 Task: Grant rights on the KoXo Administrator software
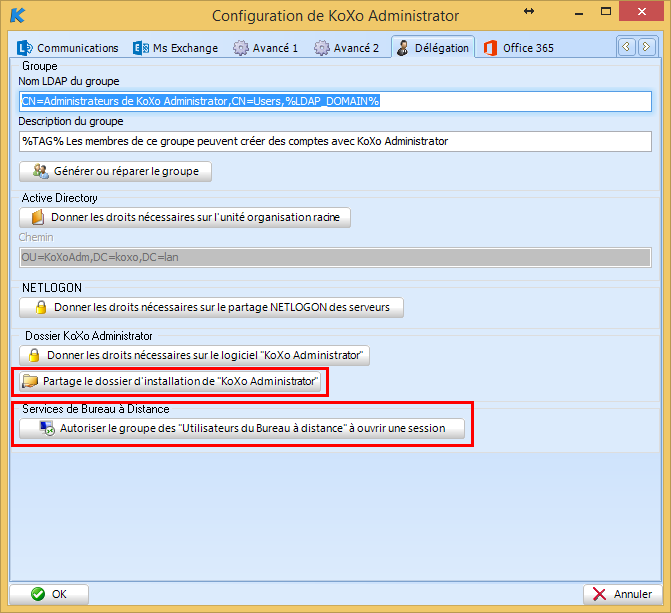pyautogui.click(x=194, y=356)
